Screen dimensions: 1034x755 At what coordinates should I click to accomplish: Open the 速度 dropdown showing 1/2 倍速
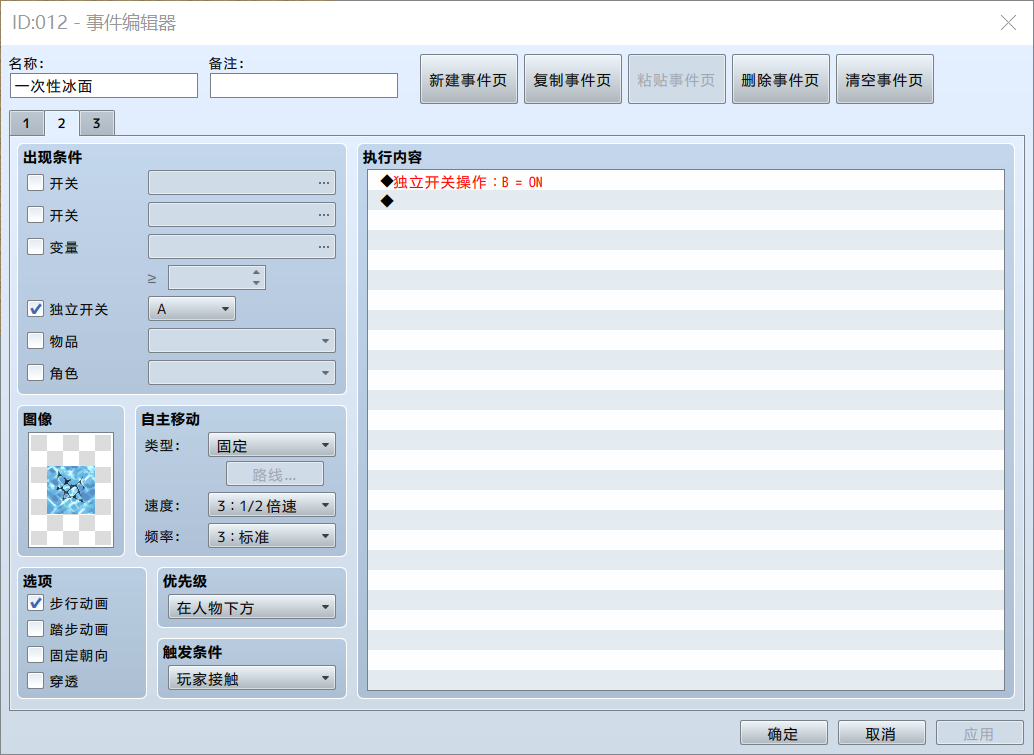pyautogui.click(x=272, y=505)
